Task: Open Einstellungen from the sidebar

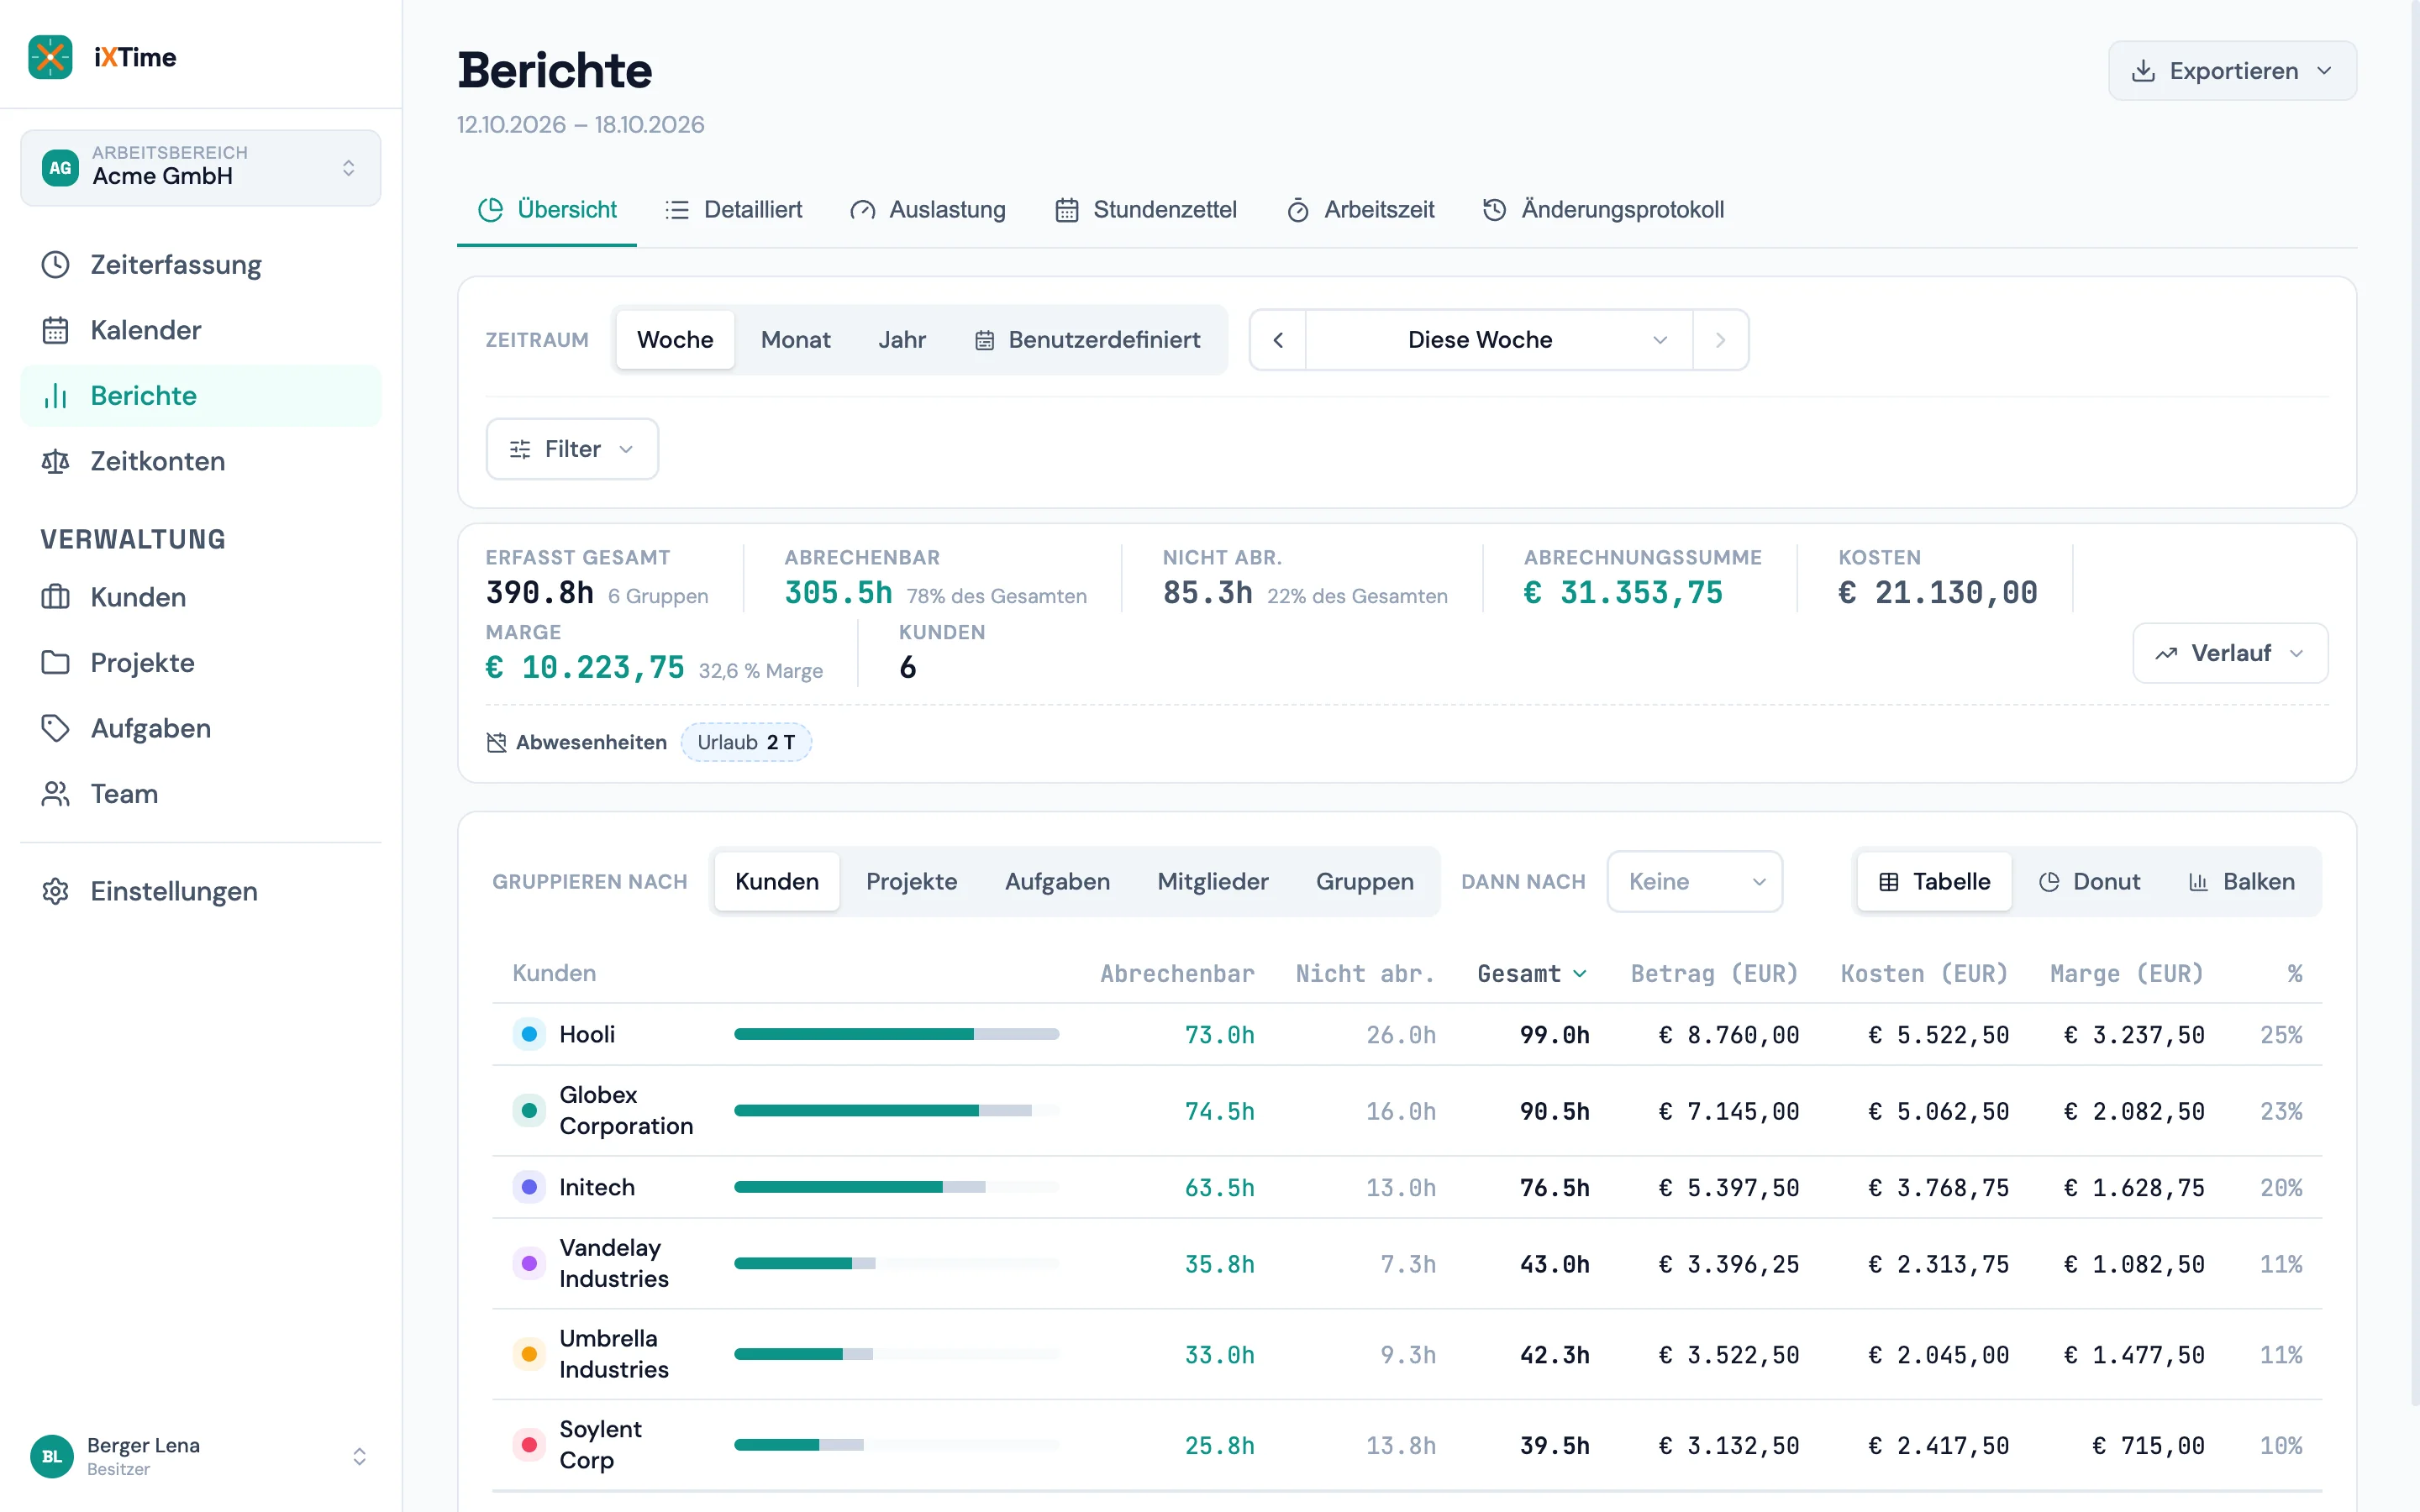Action: point(200,891)
